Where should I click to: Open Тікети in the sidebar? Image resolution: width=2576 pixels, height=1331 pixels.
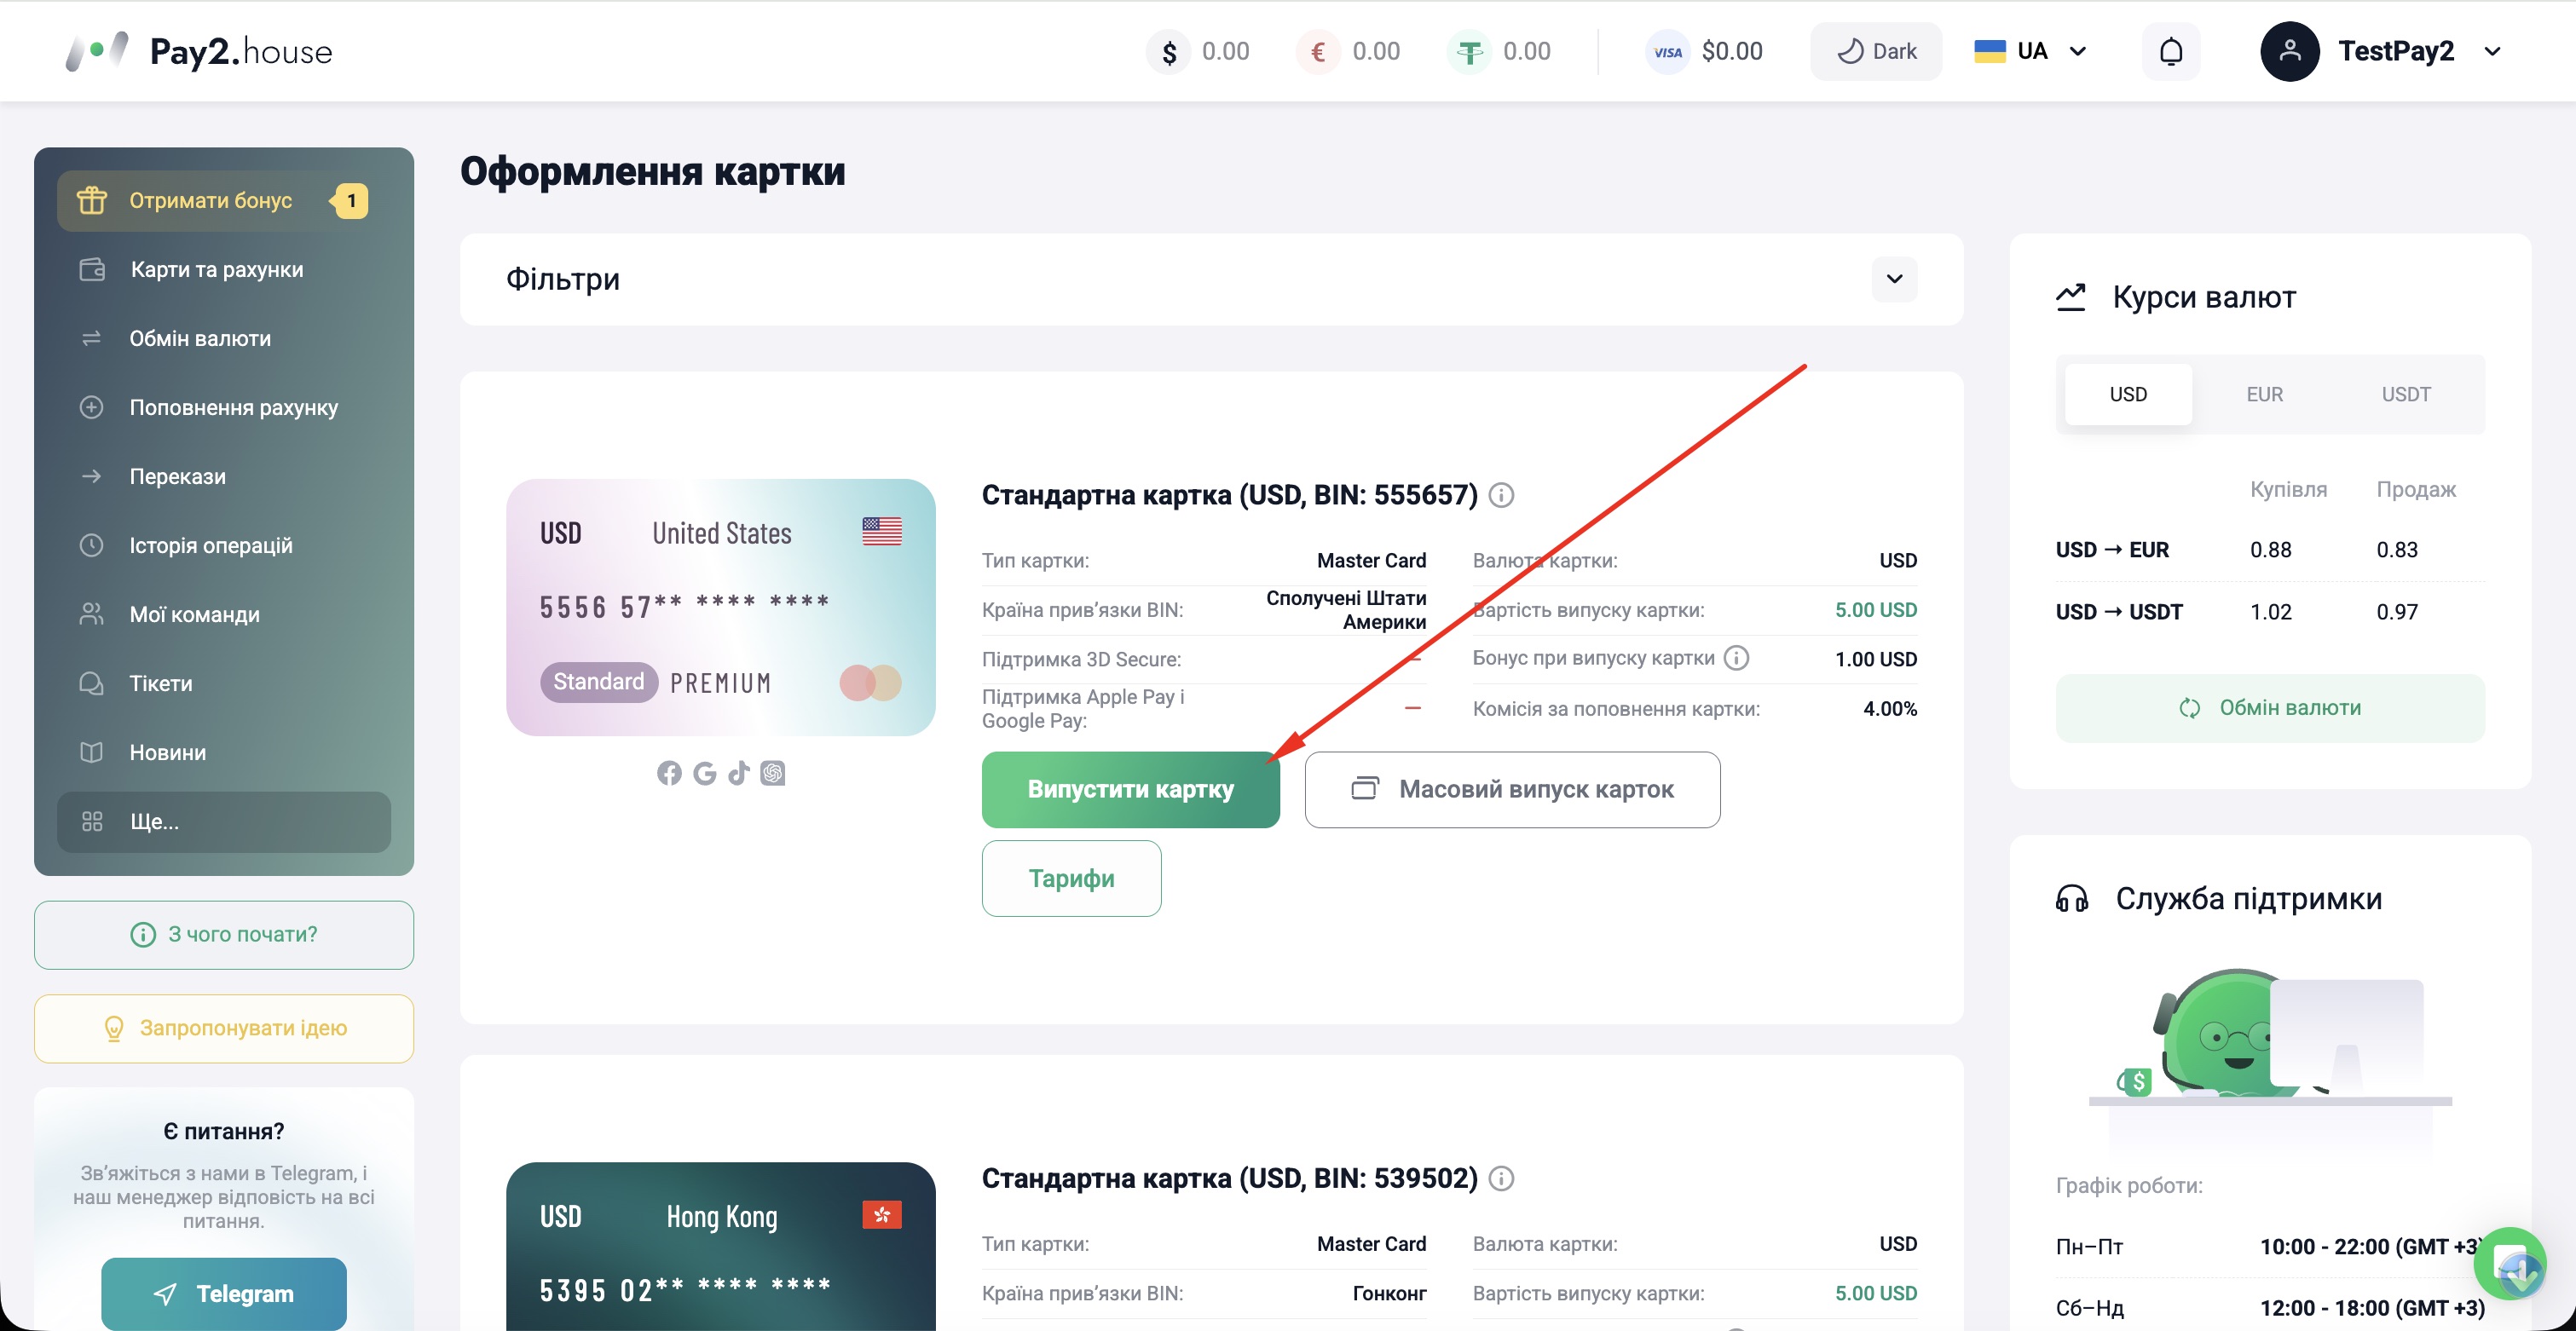tap(224, 684)
